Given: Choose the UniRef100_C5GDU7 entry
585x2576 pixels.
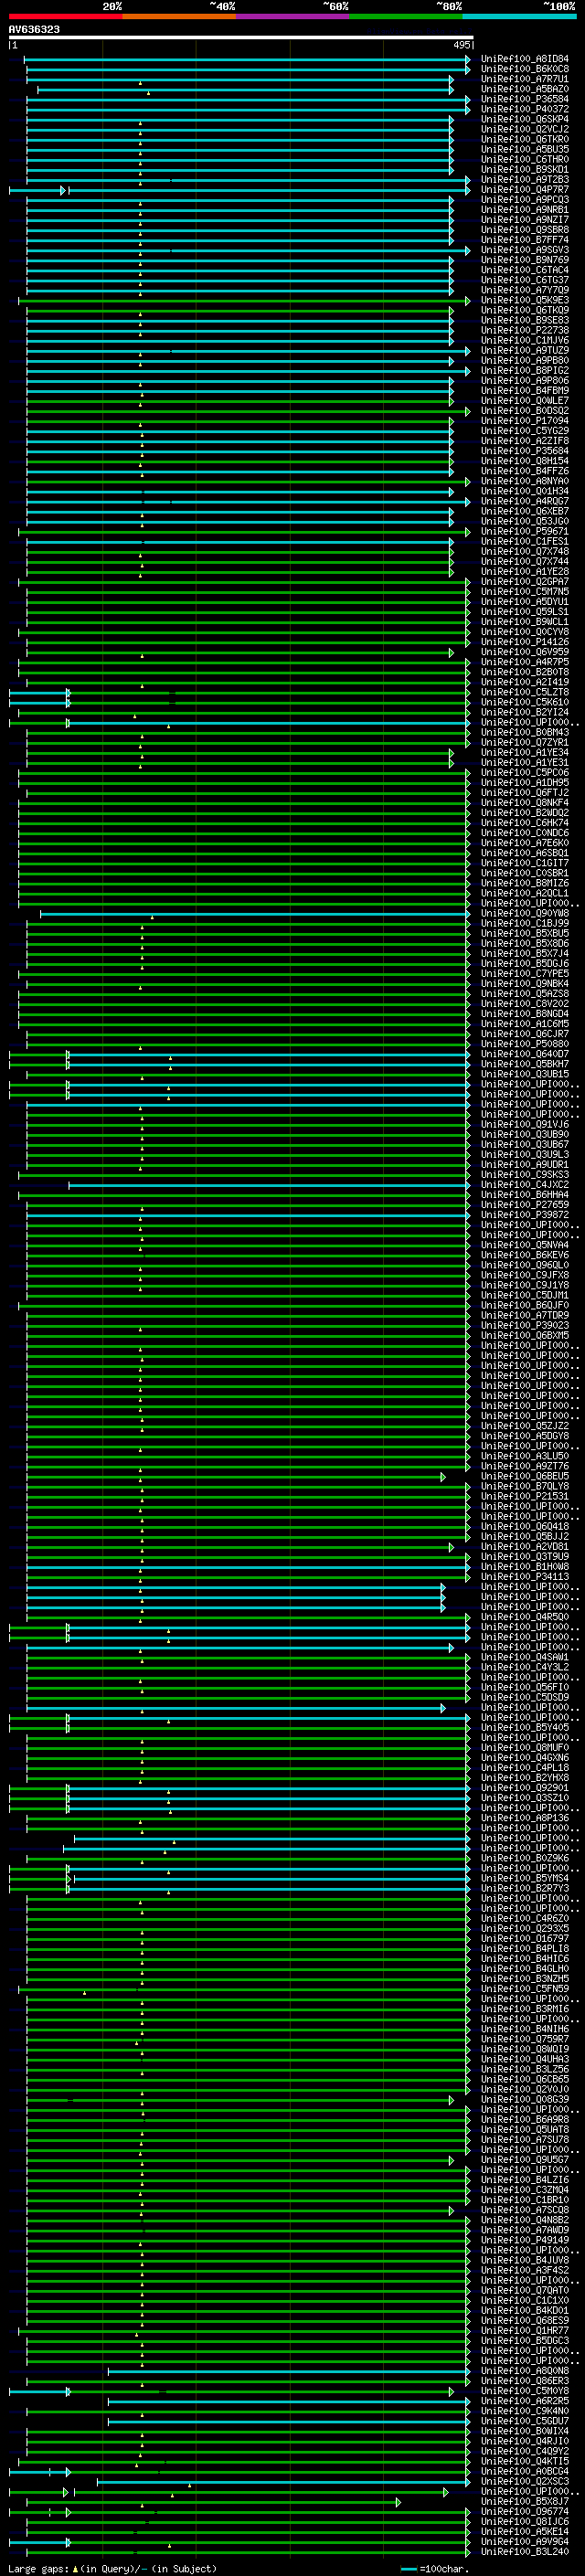Looking at the screenshot, I should tap(524, 2421).
